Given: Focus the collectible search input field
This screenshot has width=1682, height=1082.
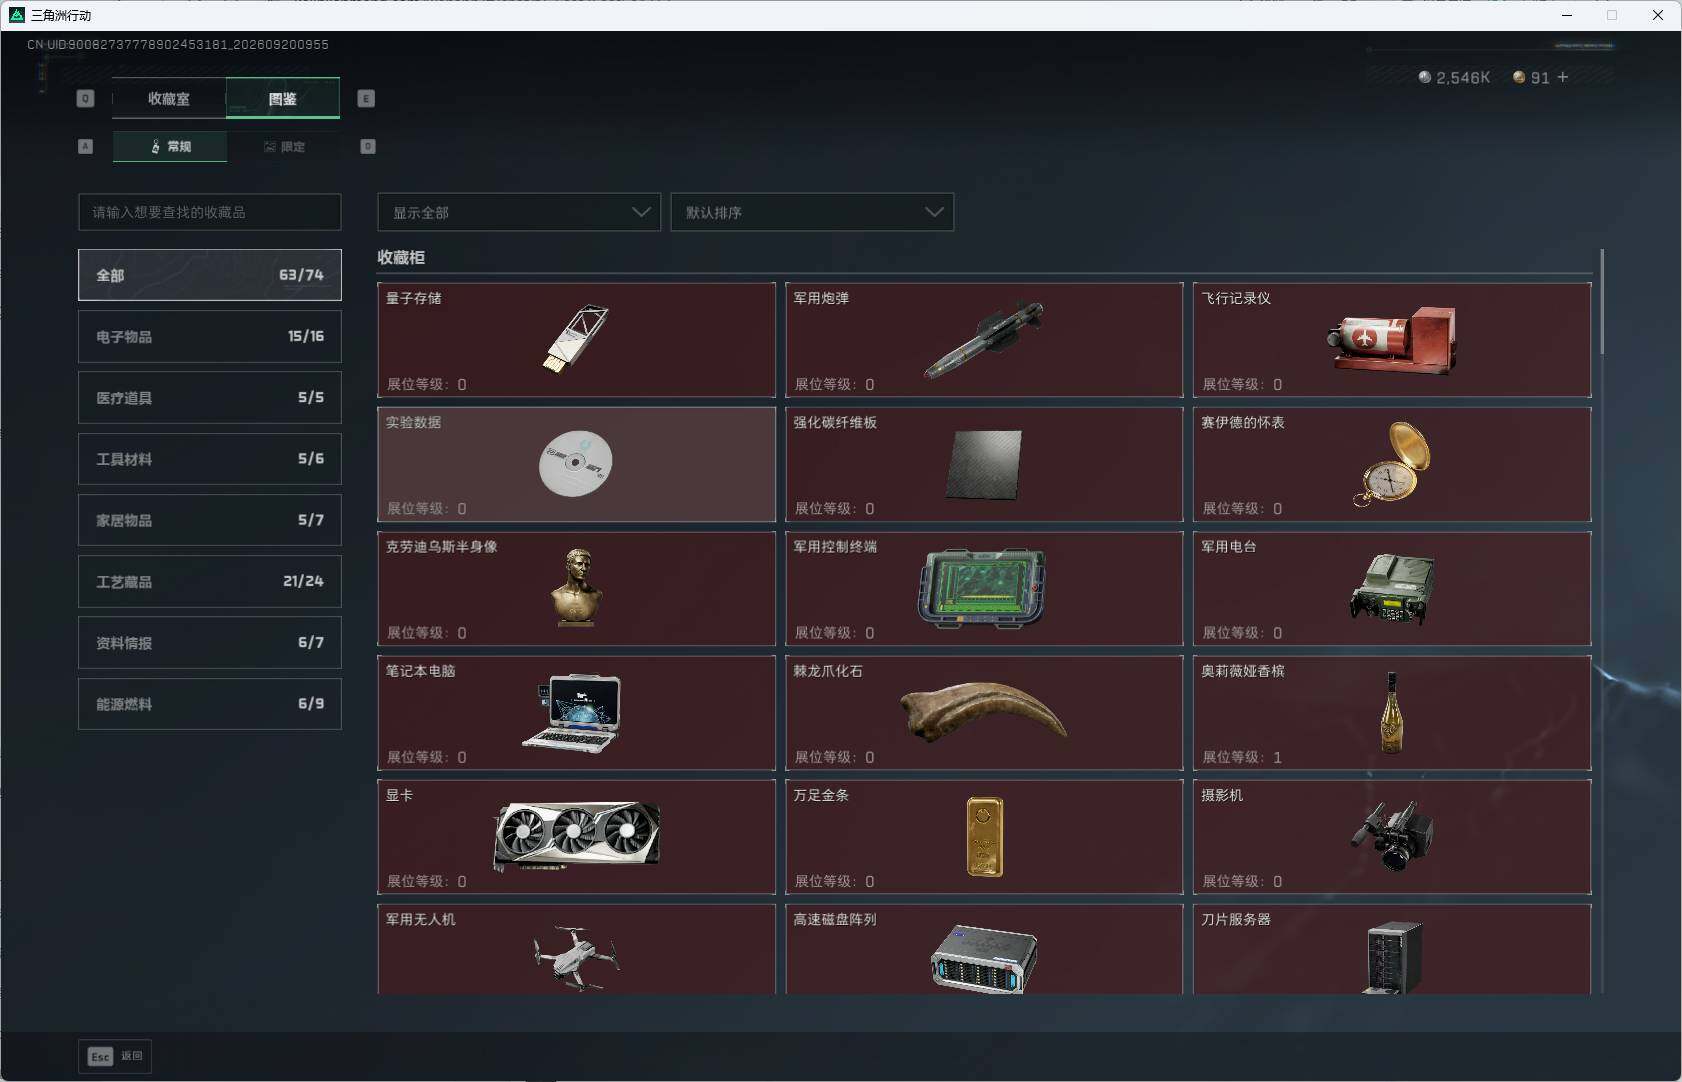Looking at the screenshot, I should click(x=210, y=212).
